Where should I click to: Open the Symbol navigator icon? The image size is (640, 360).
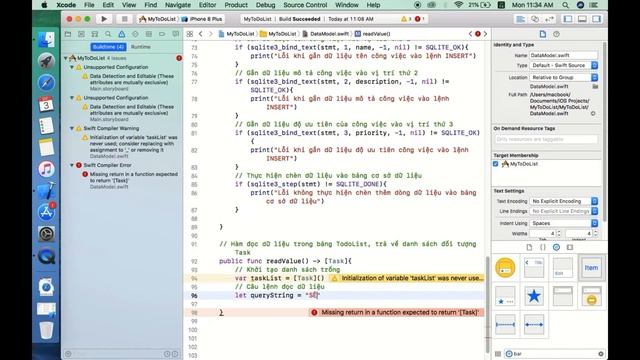click(95, 34)
